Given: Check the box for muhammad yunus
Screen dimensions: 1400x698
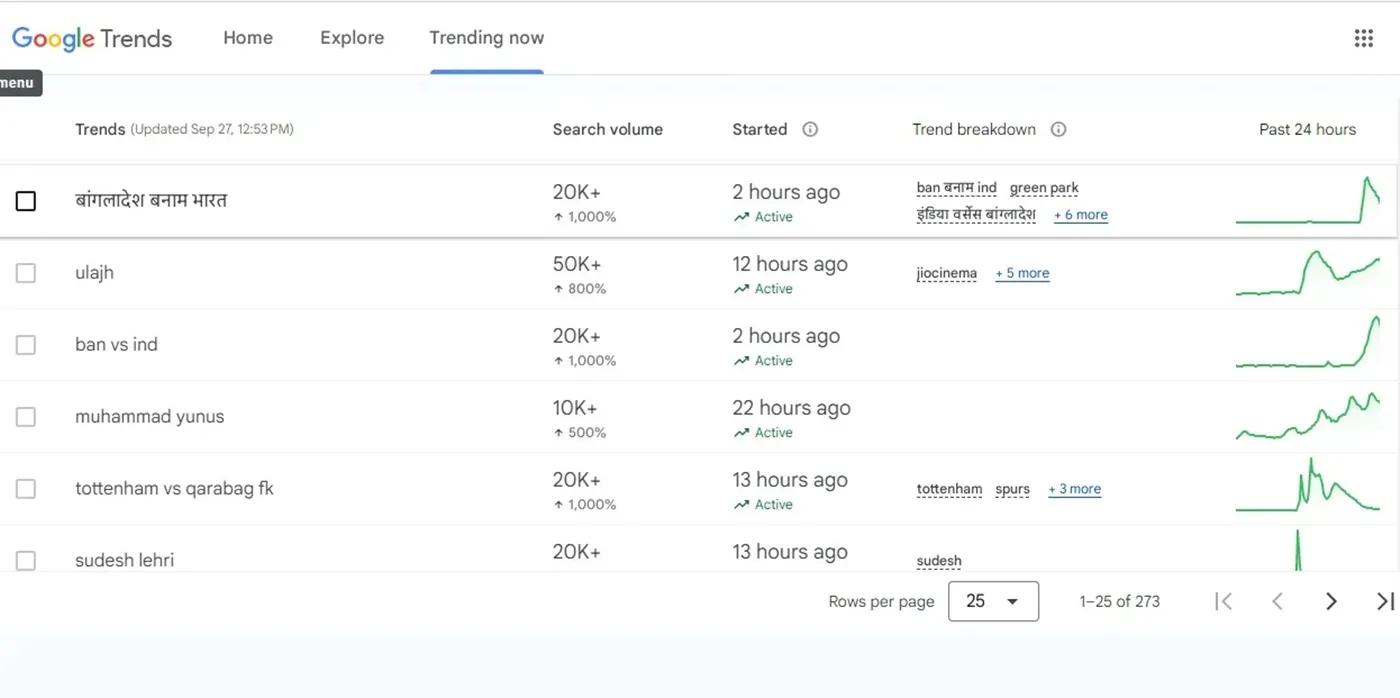Looking at the screenshot, I should 26,417.
